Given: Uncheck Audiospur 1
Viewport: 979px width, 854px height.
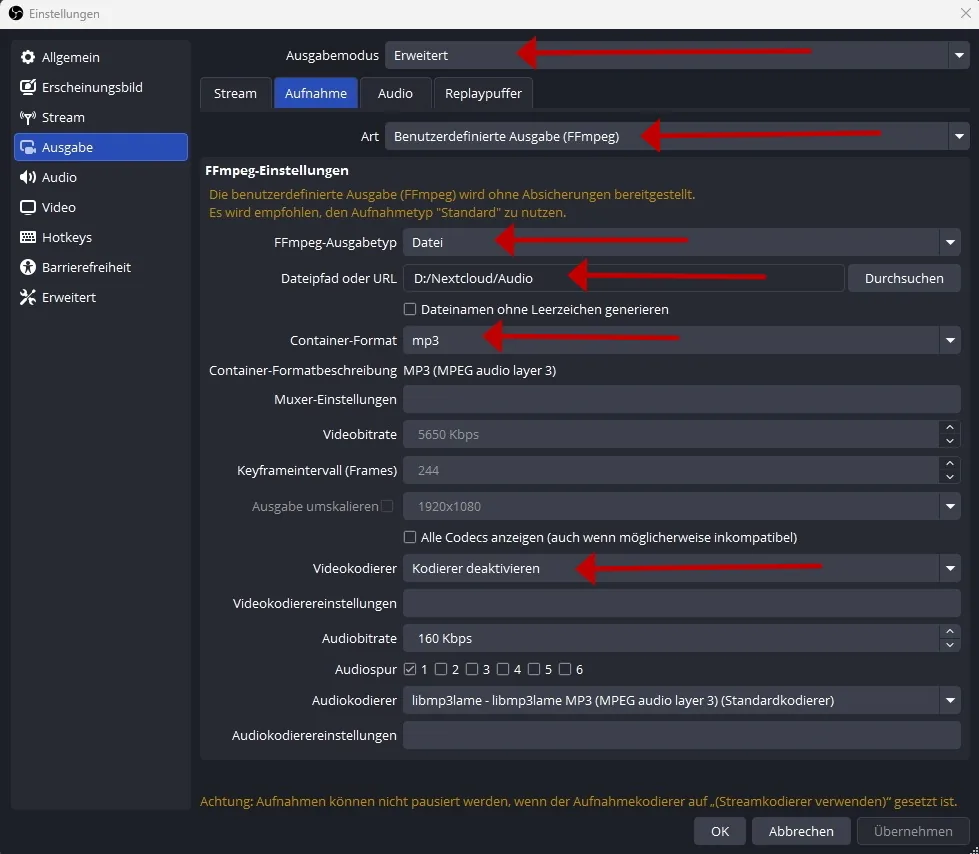Looking at the screenshot, I should (x=410, y=669).
